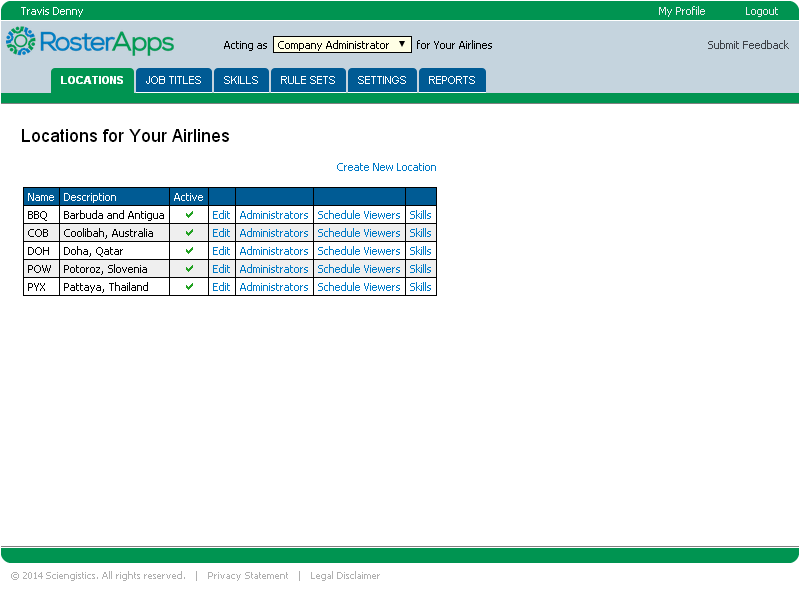View Skills for POW location

pyautogui.click(x=420, y=269)
